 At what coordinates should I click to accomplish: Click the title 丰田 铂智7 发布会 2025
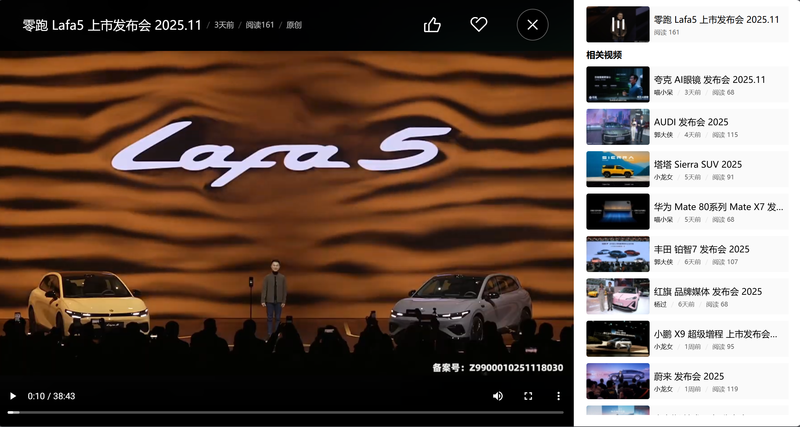click(702, 249)
